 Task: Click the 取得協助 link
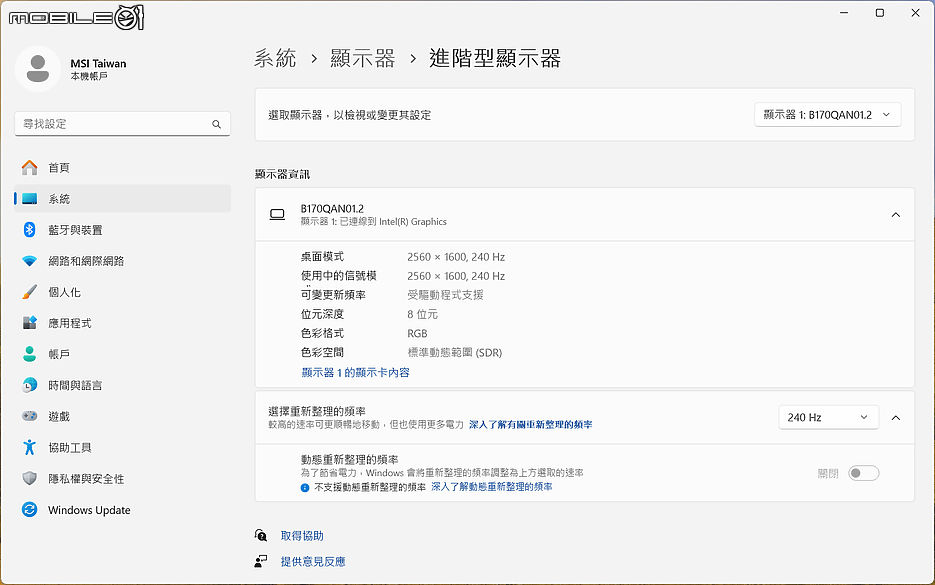302,536
